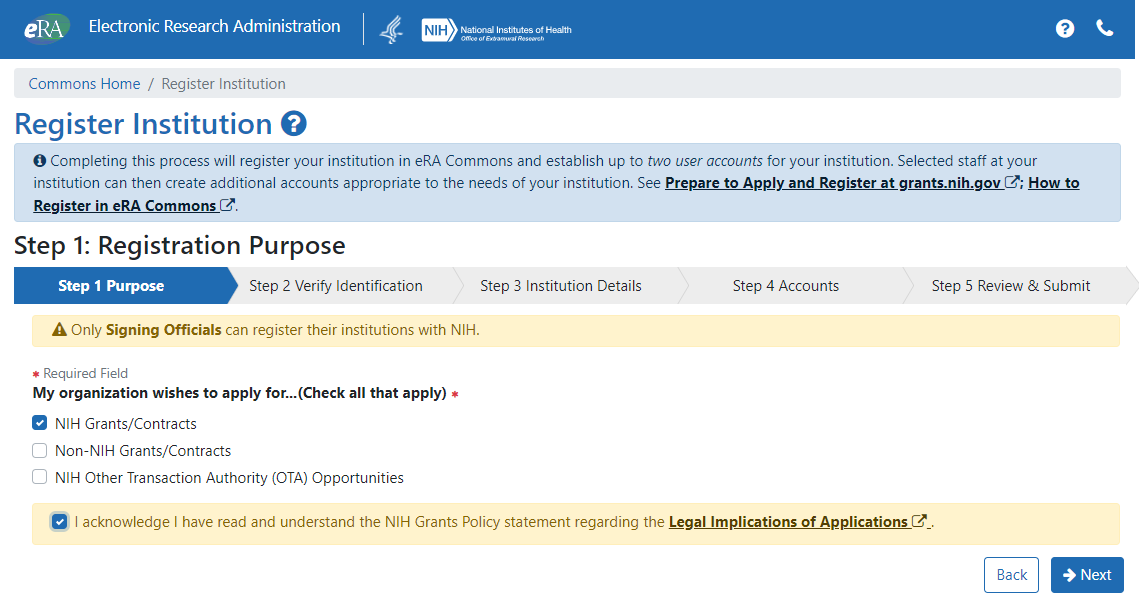The image size is (1144, 600).
Task: Uncheck the NIH Grants/Contracts checkbox
Action: [x=40, y=423]
